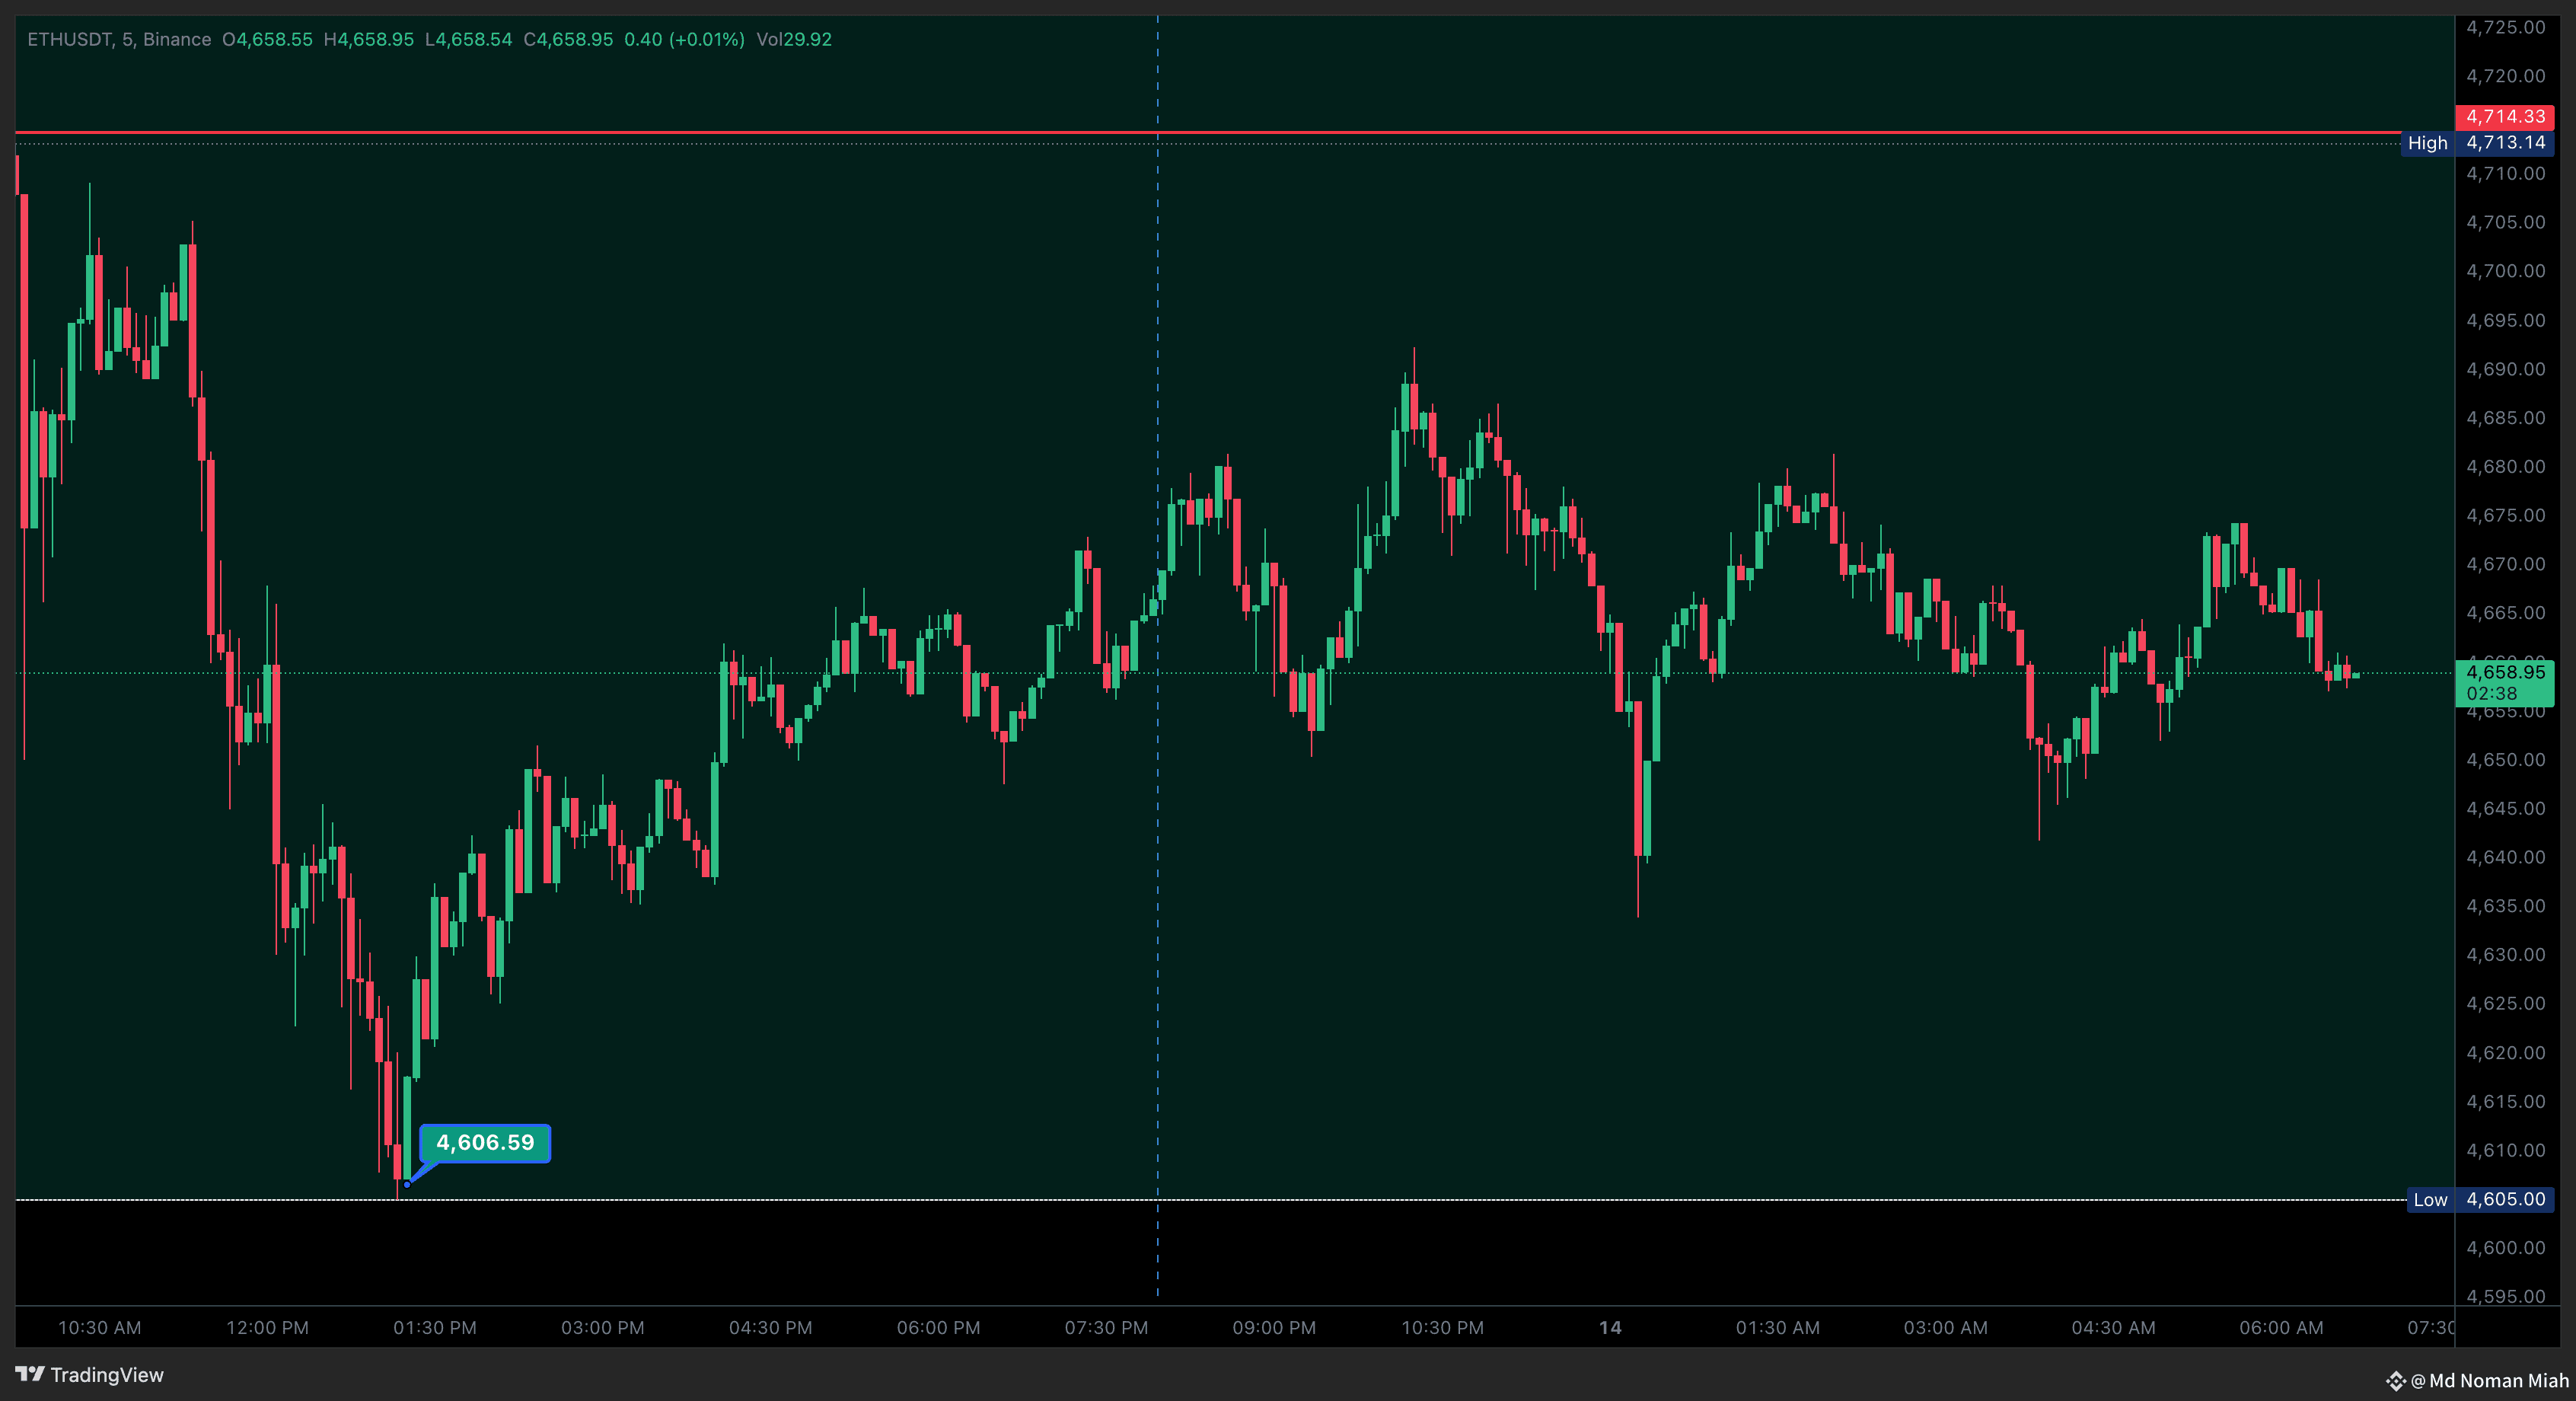Click the 4,620.00 price axis label
This screenshot has height=1401, width=2576.
2506,1053
